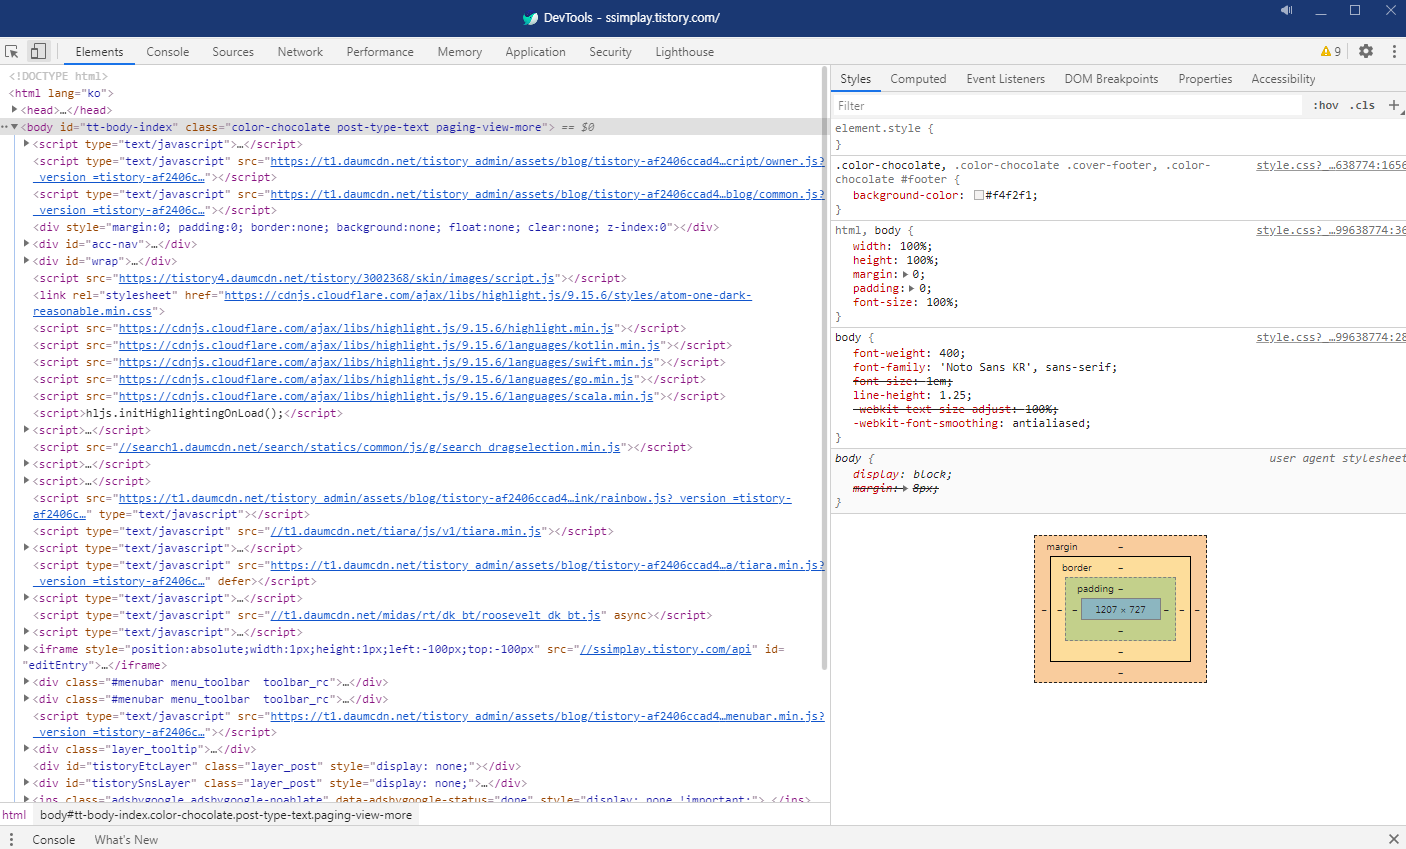The height and width of the screenshot is (849, 1406).
Task: Expand the div id wrap node
Action: (x=27, y=260)
